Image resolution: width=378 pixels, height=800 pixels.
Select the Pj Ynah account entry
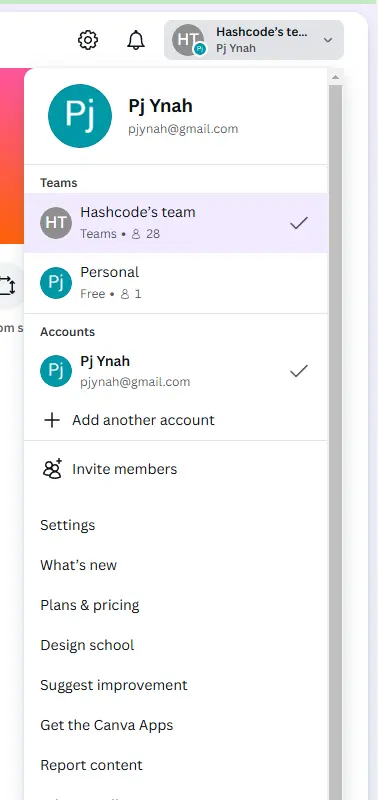(x=176, y=371)
